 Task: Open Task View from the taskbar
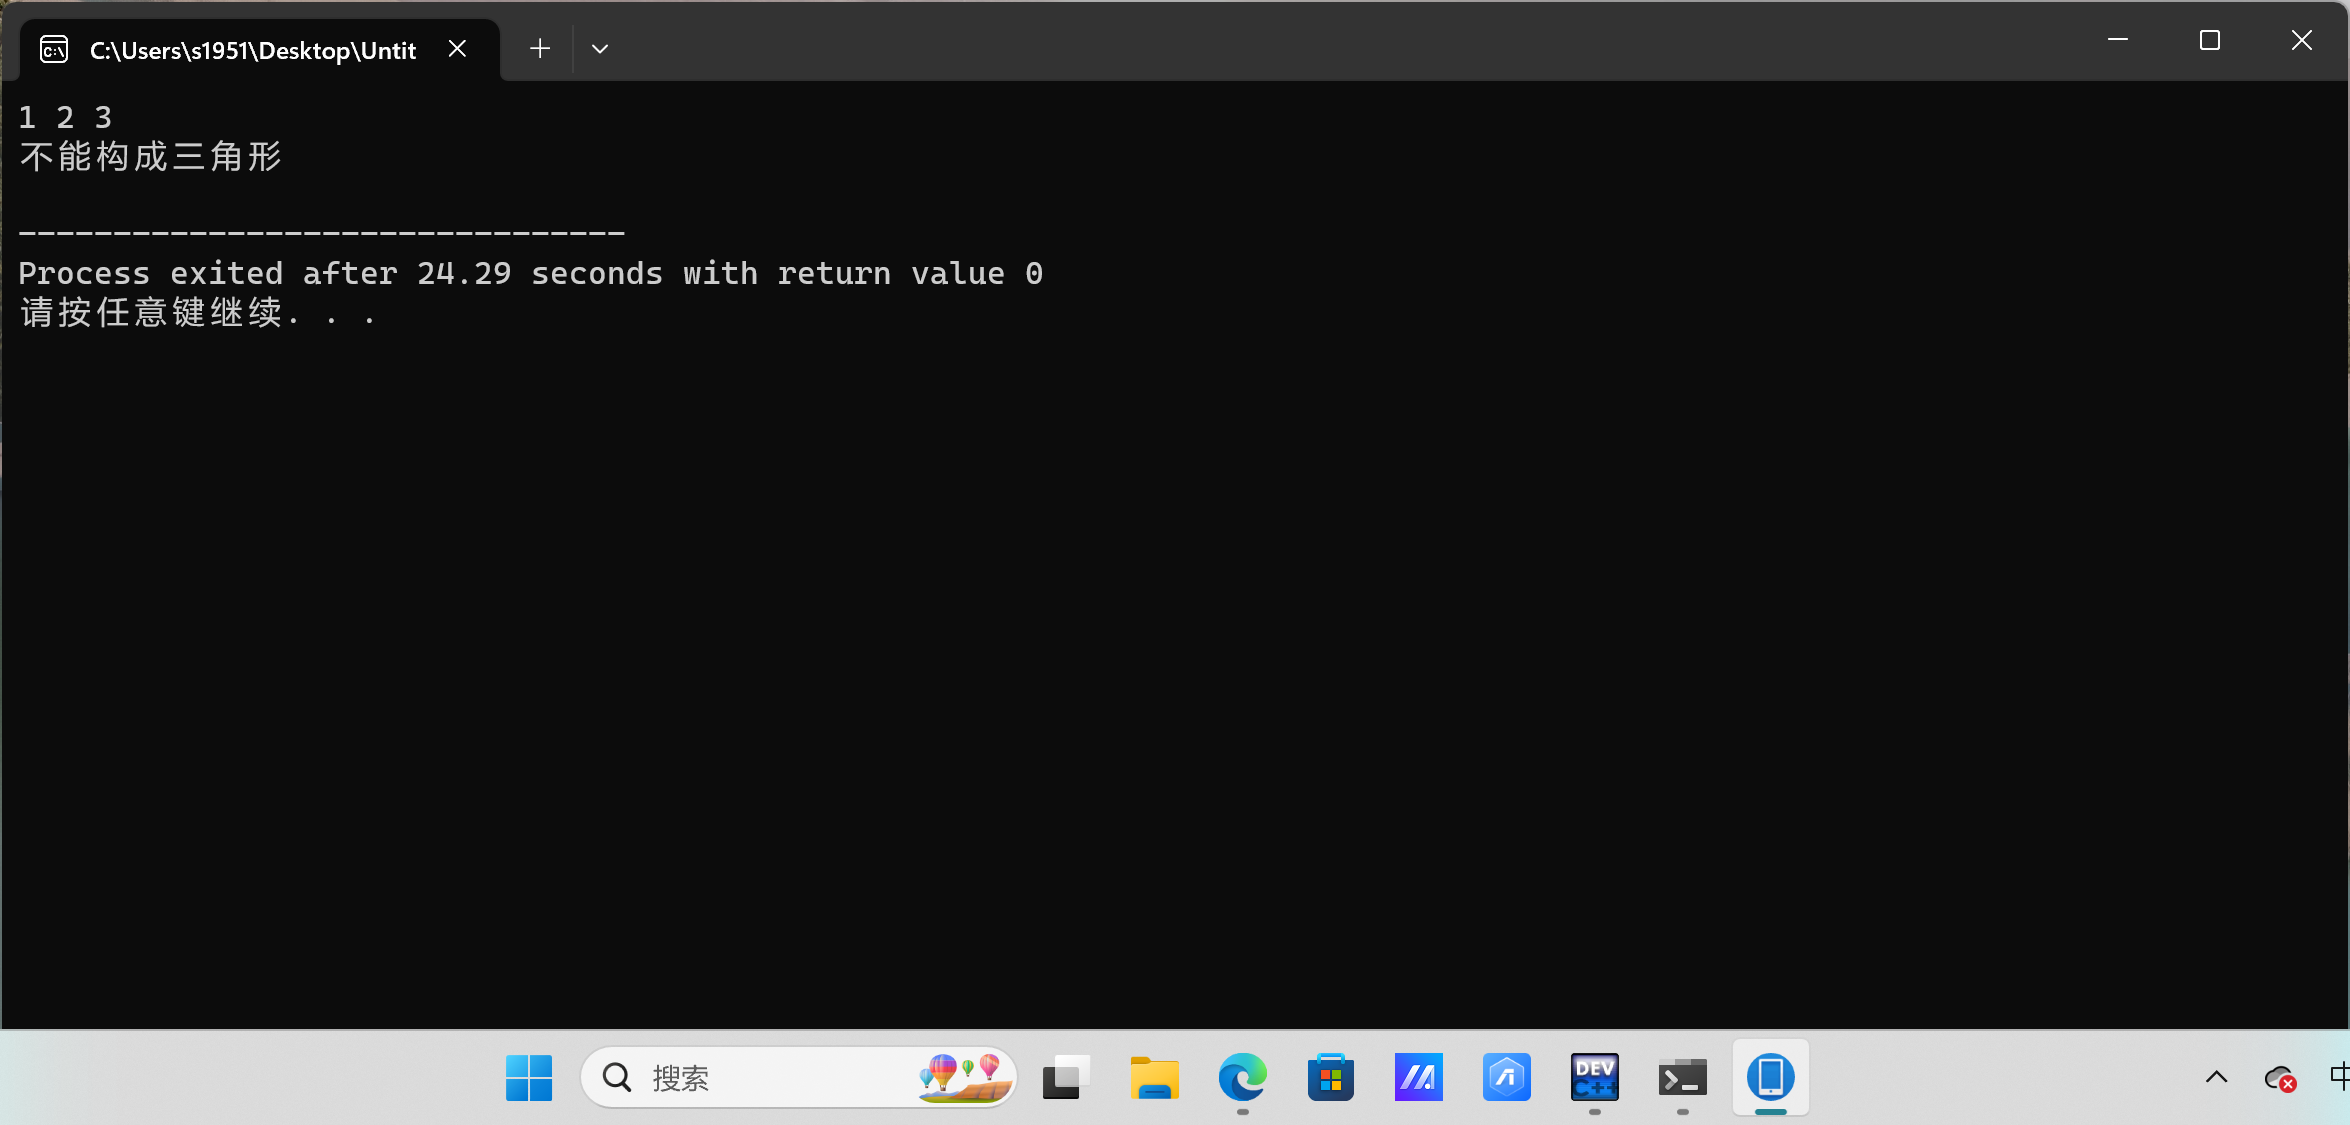tap(1066, 1077)
